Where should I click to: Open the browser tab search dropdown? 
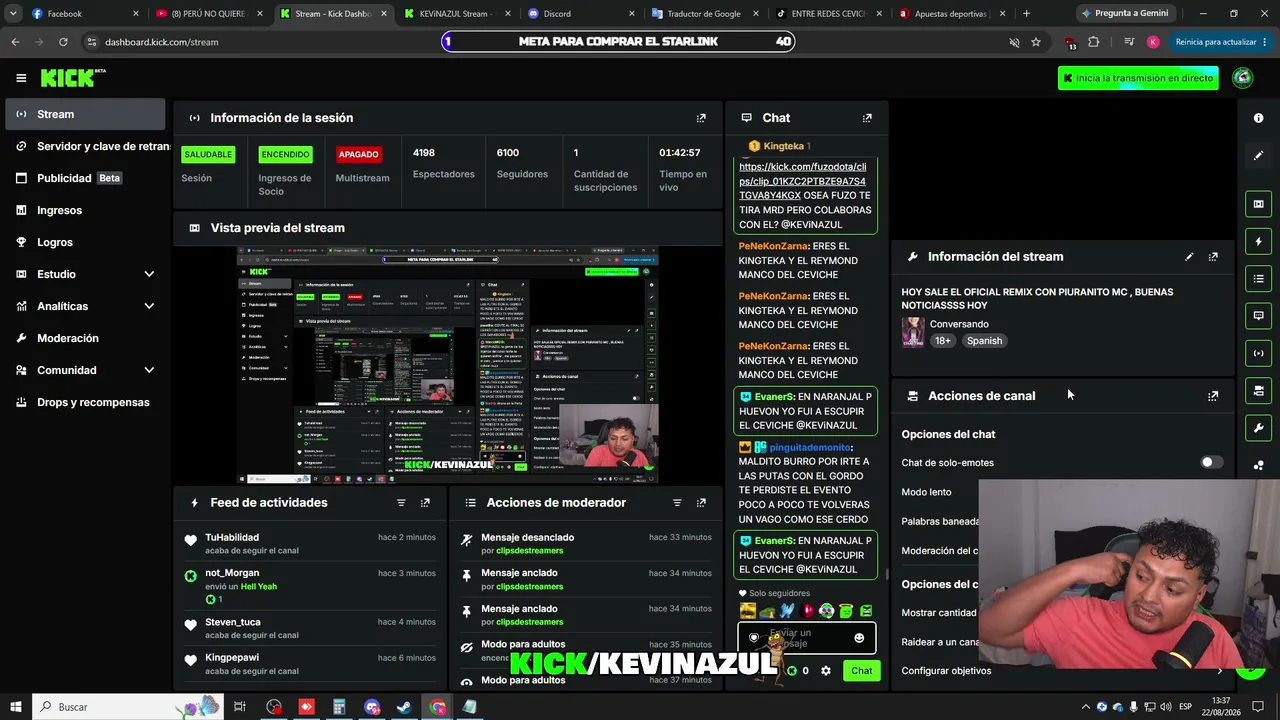coord(13,13)
